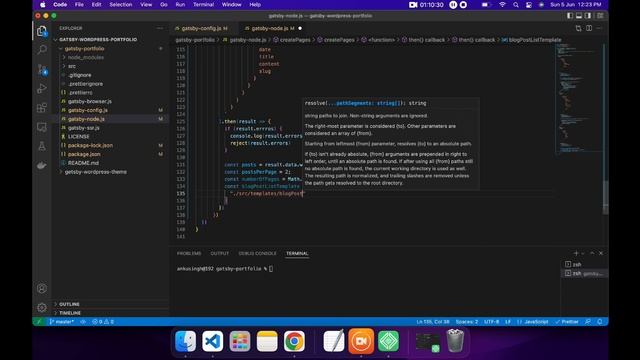Open the Explorer view in activity bar

coord(42,31)
